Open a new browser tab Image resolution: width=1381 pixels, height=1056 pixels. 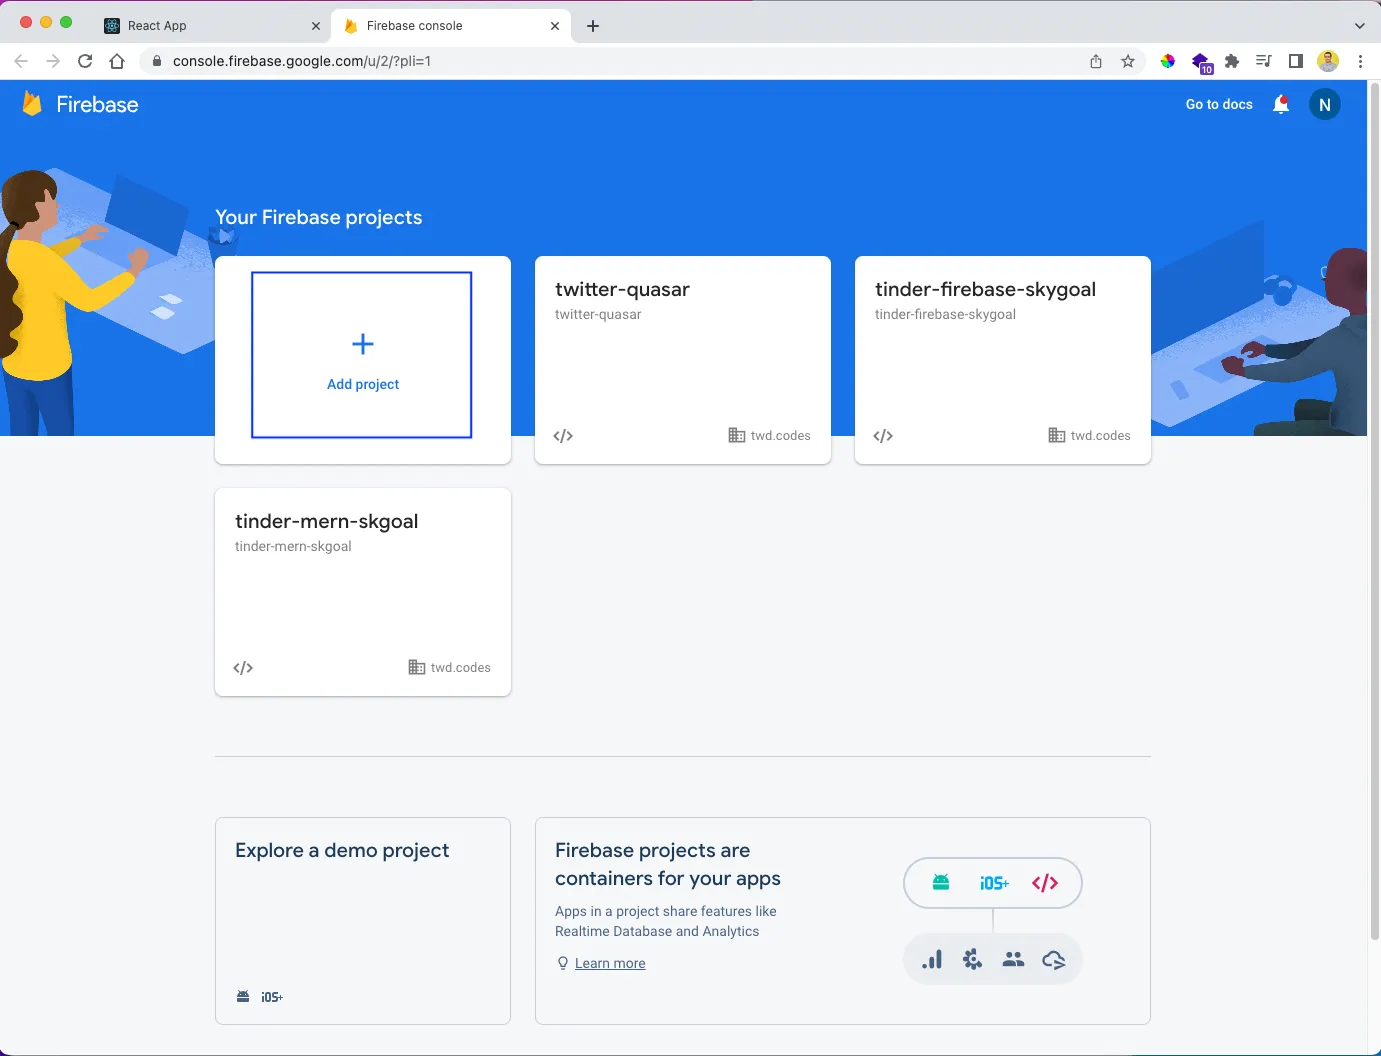[x=593, y=26]
